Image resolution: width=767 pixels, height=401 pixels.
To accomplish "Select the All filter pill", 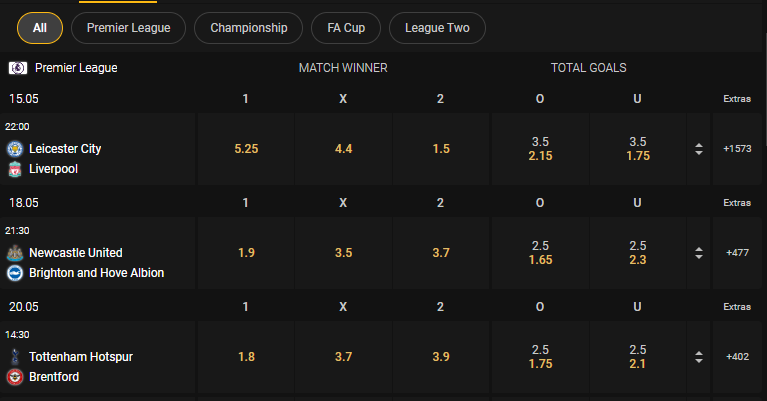I will [40, 28].
